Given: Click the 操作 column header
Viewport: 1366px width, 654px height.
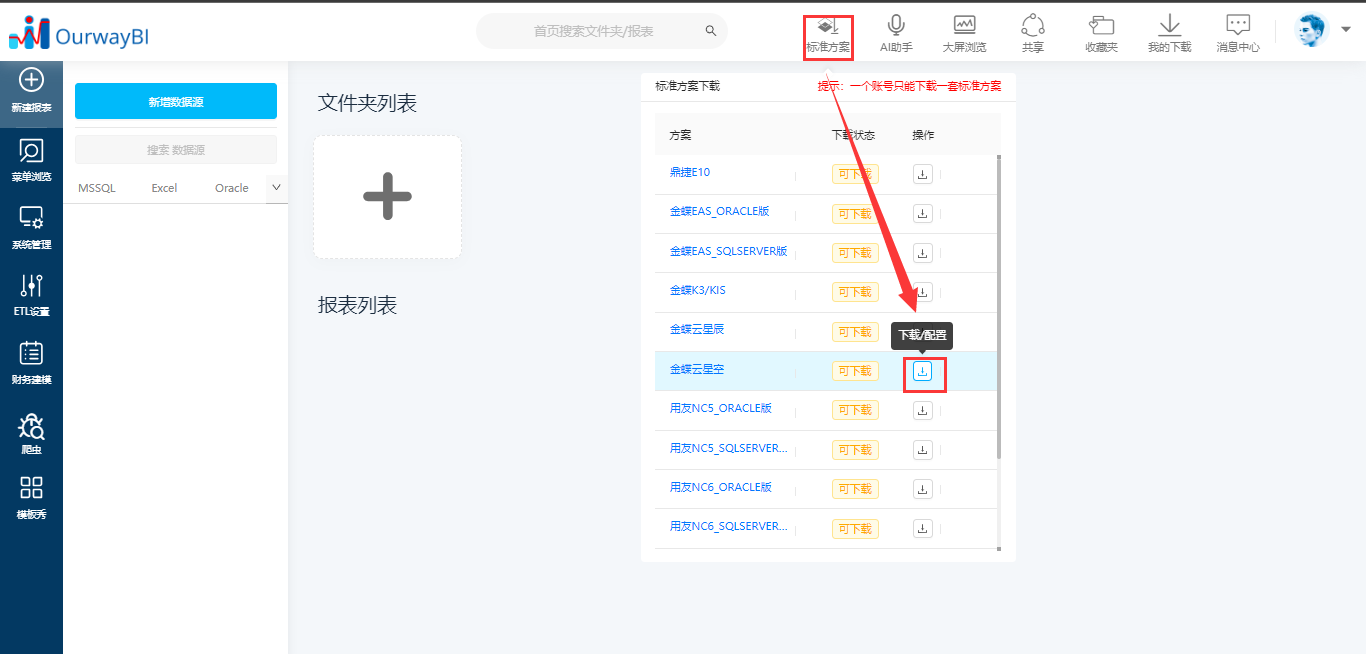Looking at the screenshot, I should coord(923,135).
